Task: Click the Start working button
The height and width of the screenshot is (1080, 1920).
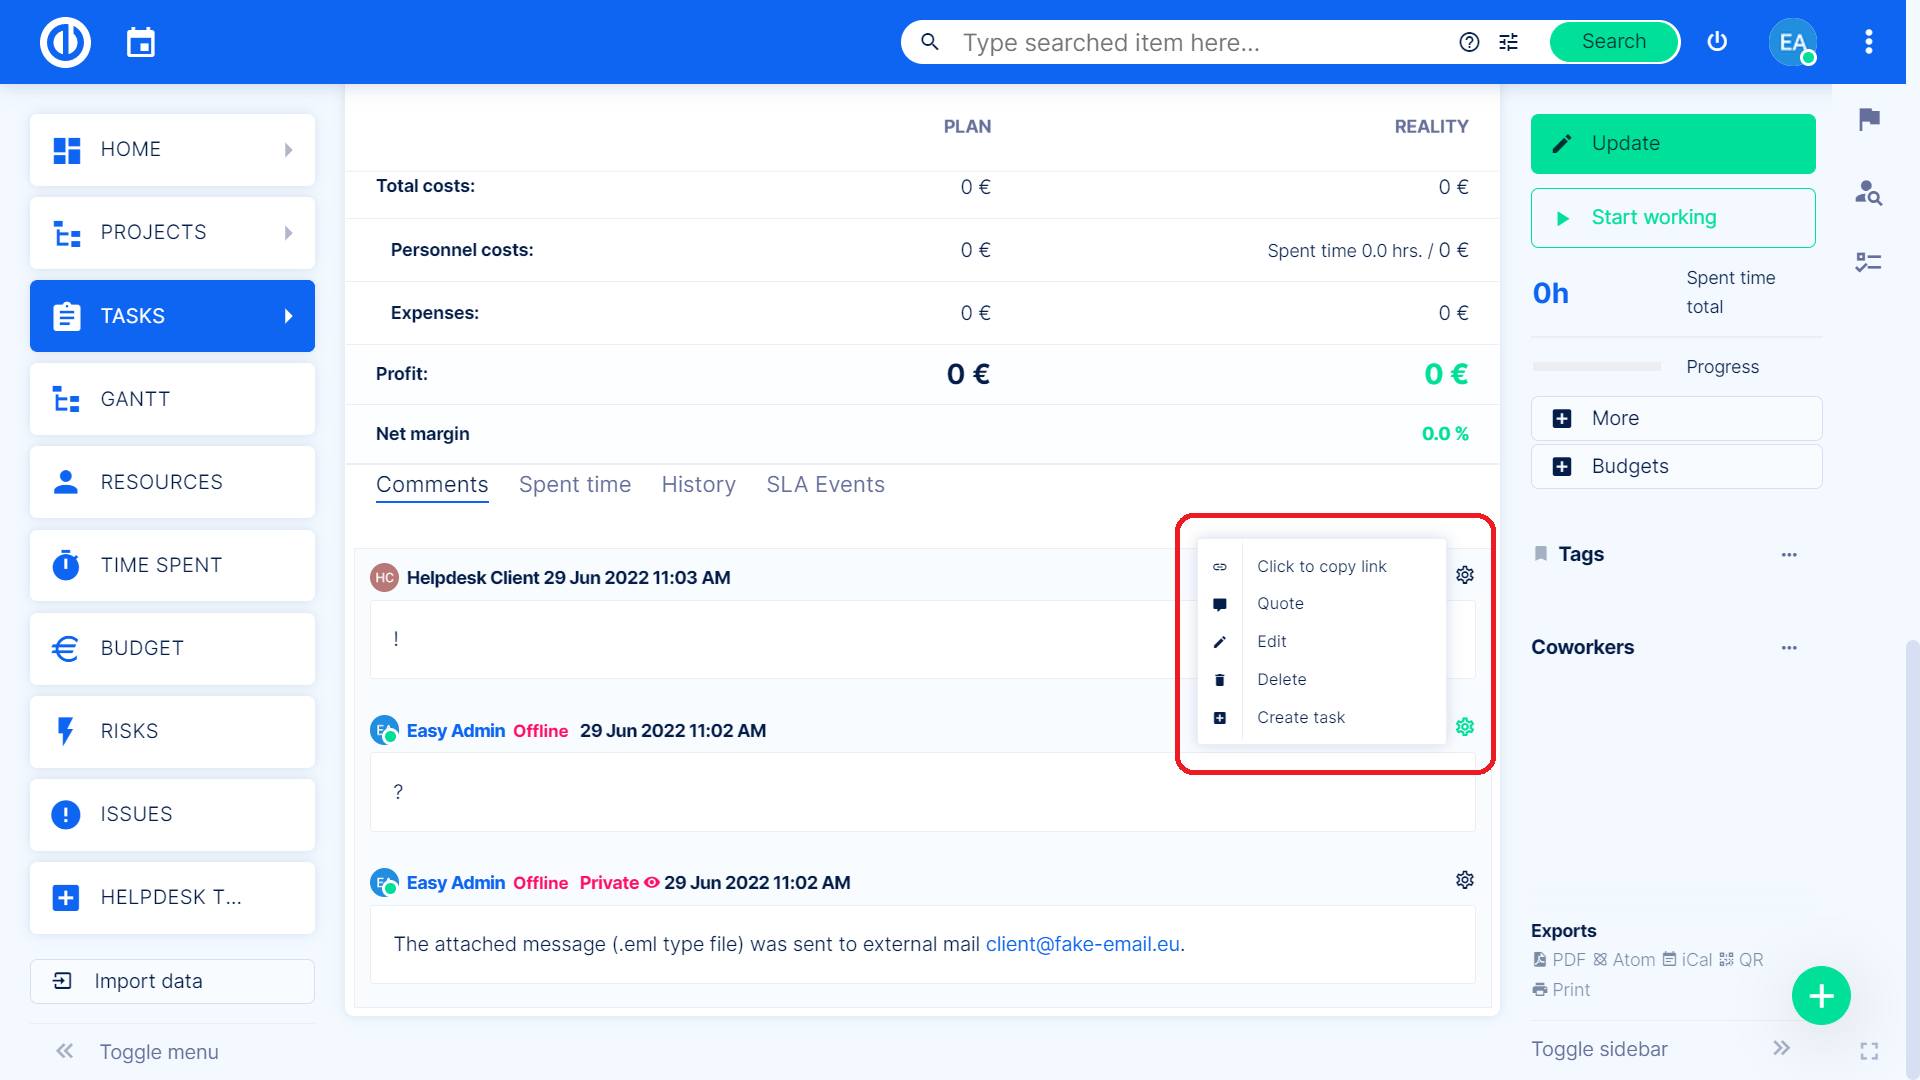Action: pyautogui.click(x=1673, y=218)
